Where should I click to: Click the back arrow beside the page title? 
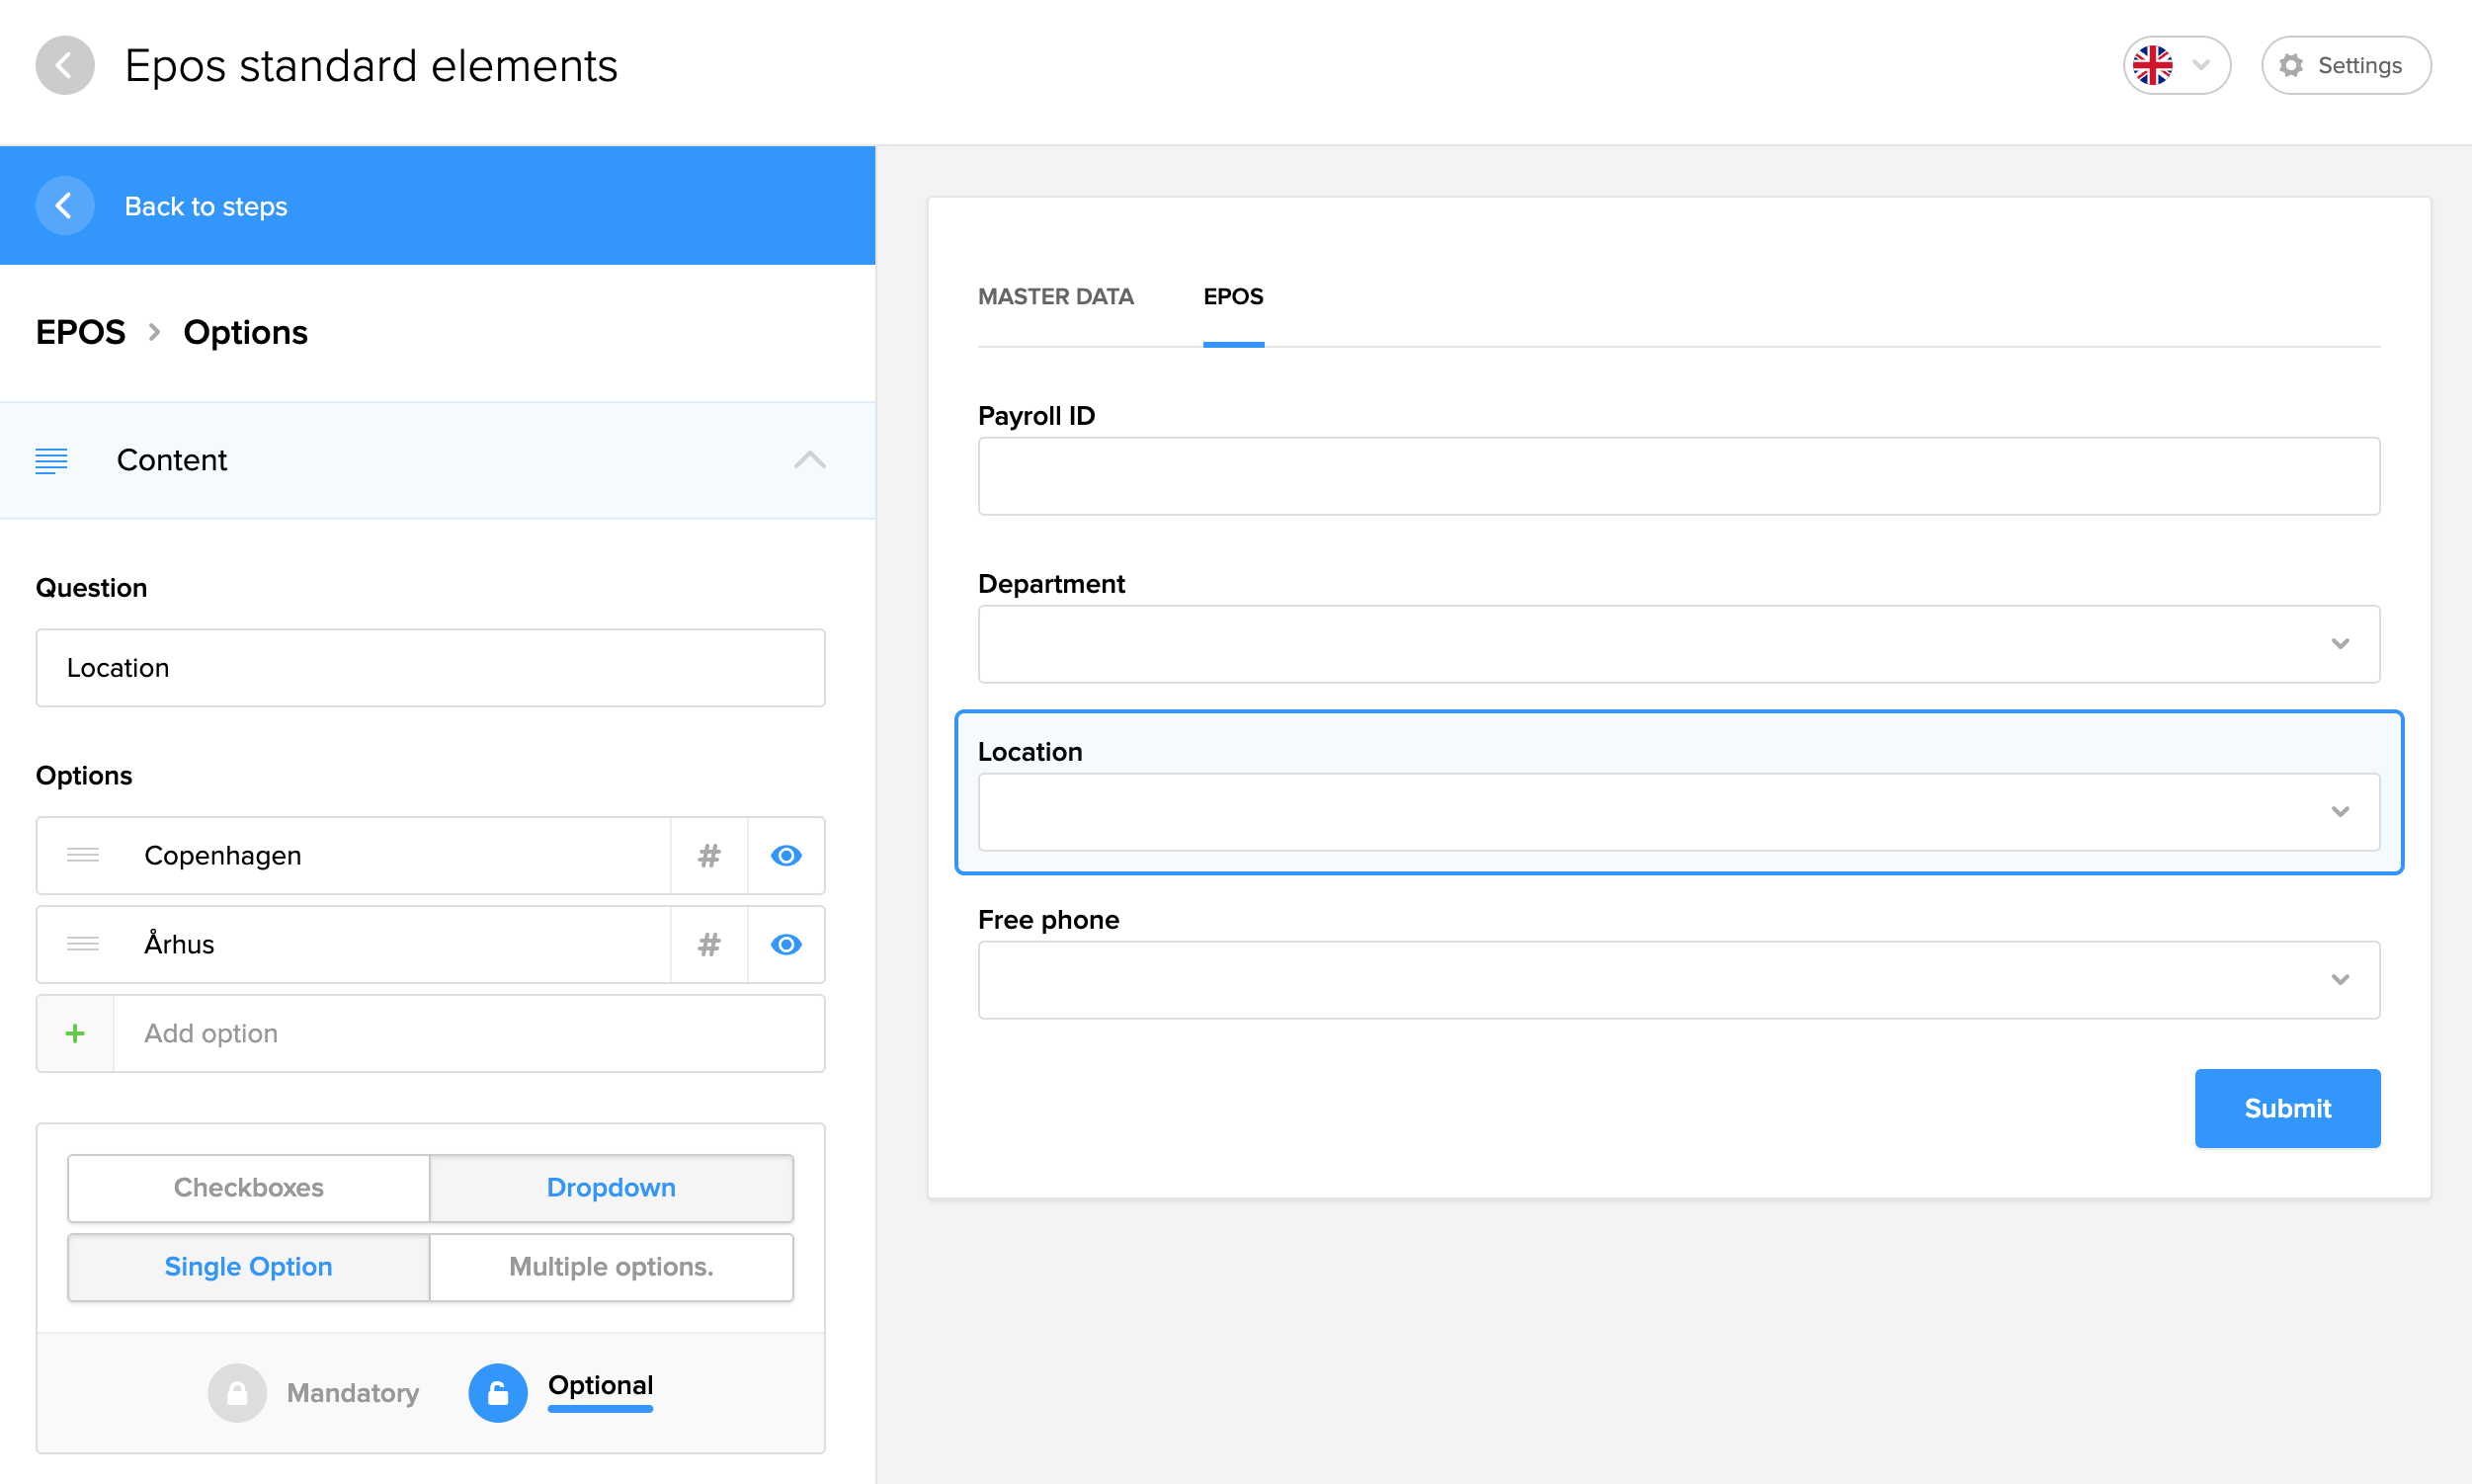[x=65, y=66]
